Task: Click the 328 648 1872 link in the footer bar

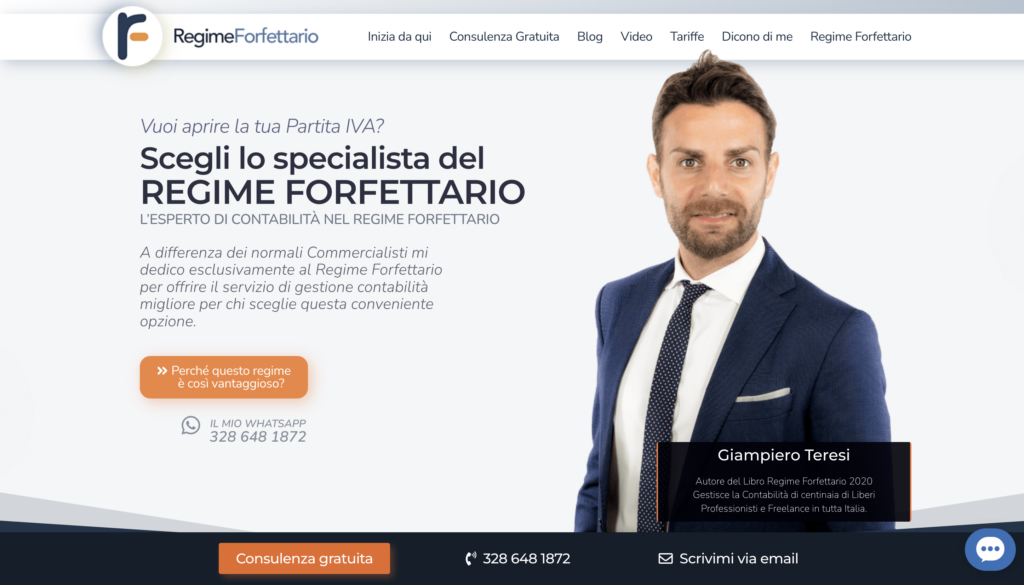Action: (526, 558)
